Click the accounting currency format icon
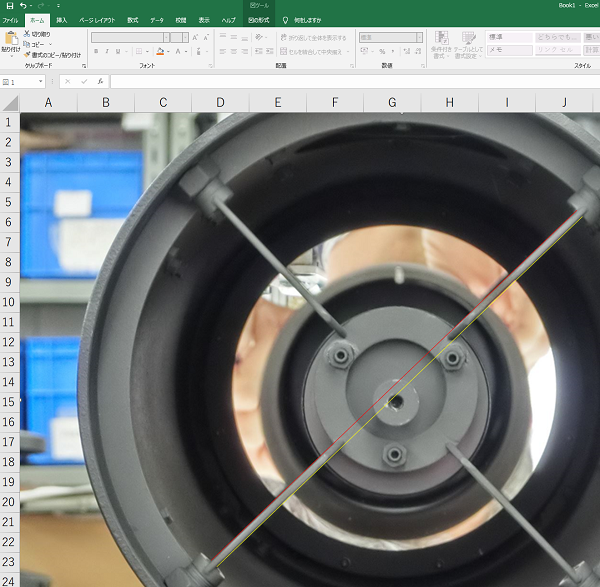The image size is (600, 587). coord(364,51)
